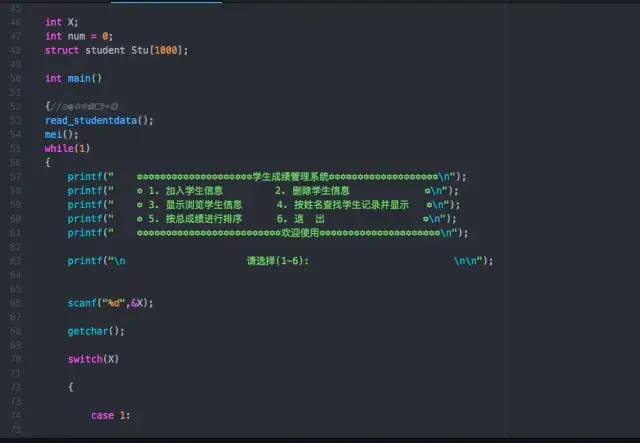Viewport: 640px width, 443px height.
Task: Click line number 48 in the gutter
Action: 16,50
